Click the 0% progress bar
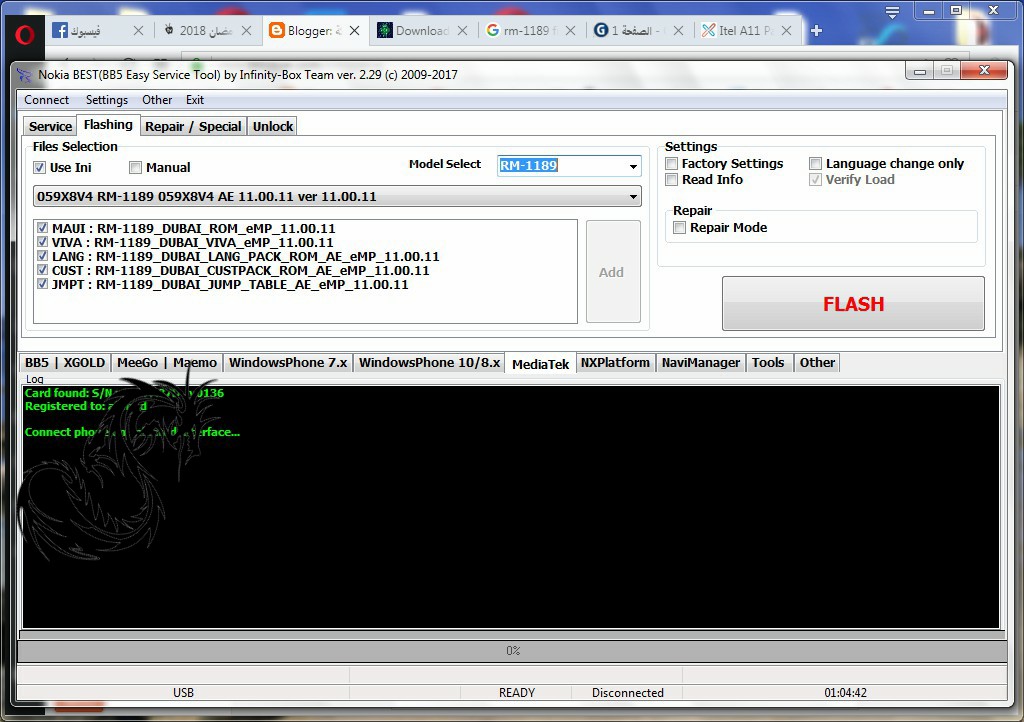 coord(512,651)
